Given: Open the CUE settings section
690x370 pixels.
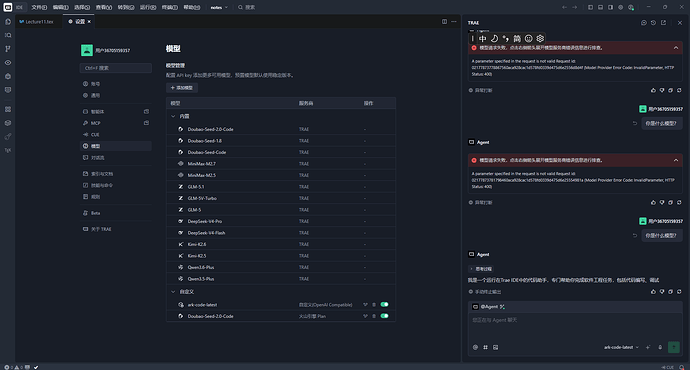Looking at the screenshot, I should 116,135.
